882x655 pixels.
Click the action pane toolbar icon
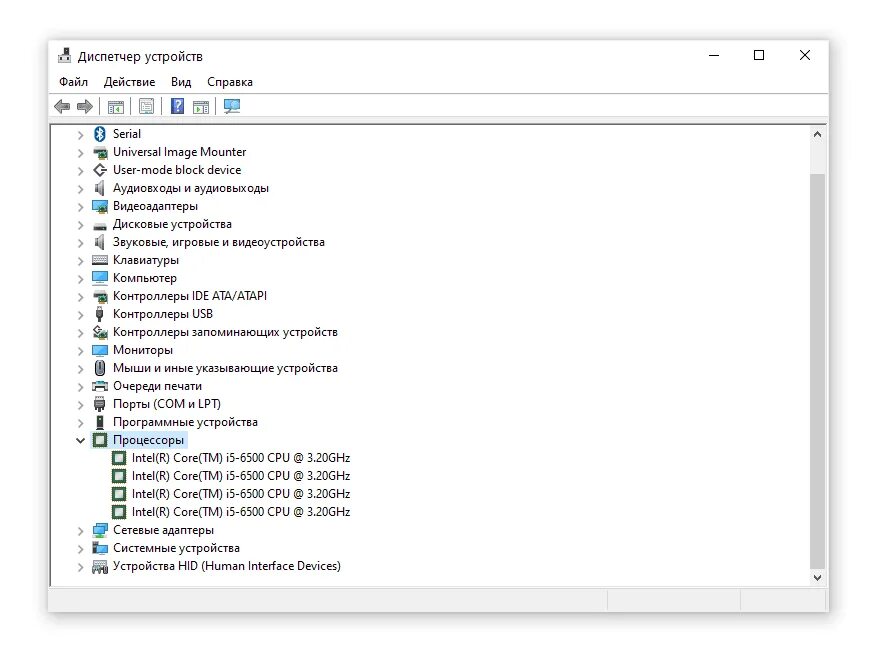[200, 106]
